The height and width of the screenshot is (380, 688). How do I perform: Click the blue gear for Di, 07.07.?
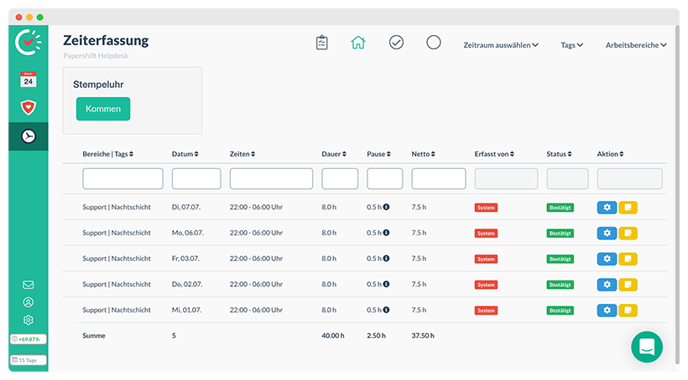[607, 207]
